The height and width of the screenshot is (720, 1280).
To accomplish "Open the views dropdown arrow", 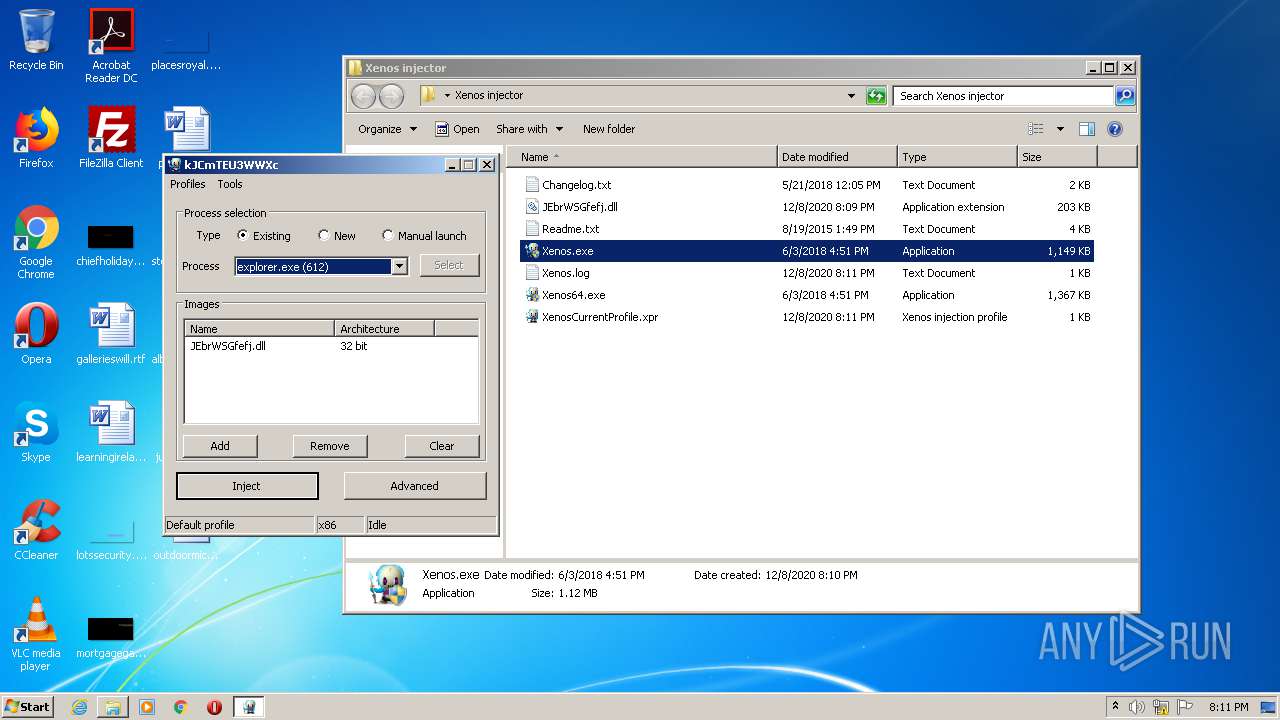I will click(x=1060, y=129).
